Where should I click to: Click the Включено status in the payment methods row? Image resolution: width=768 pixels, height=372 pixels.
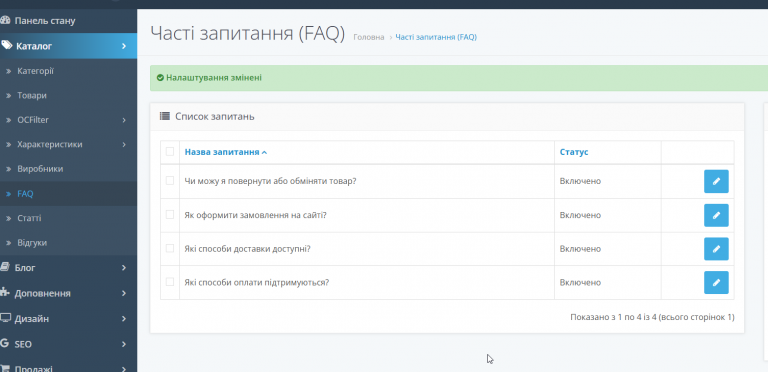pos(580,283)
